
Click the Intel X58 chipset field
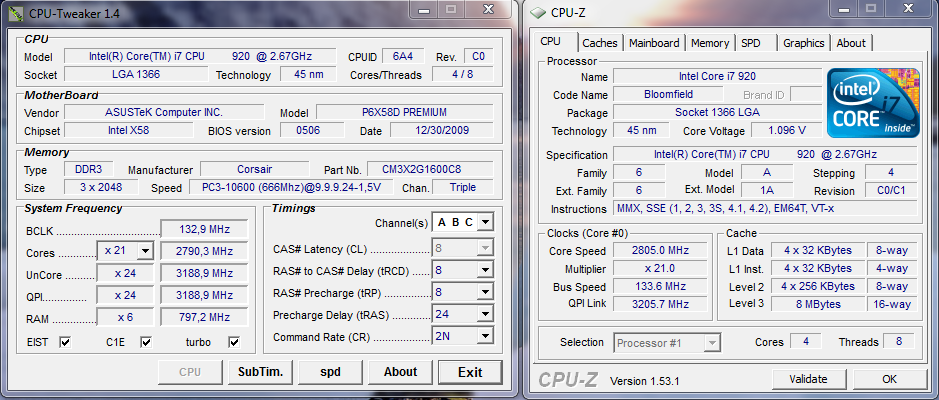click(x=128, y=130)
